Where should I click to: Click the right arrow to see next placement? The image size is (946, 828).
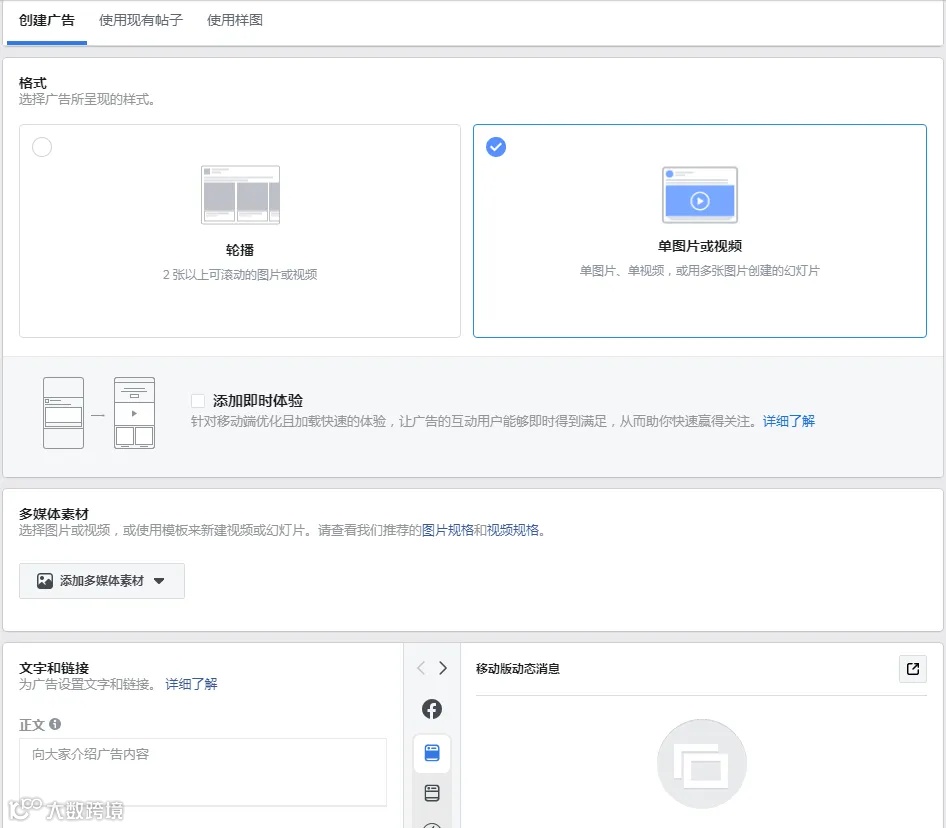(x=443, y=668)
